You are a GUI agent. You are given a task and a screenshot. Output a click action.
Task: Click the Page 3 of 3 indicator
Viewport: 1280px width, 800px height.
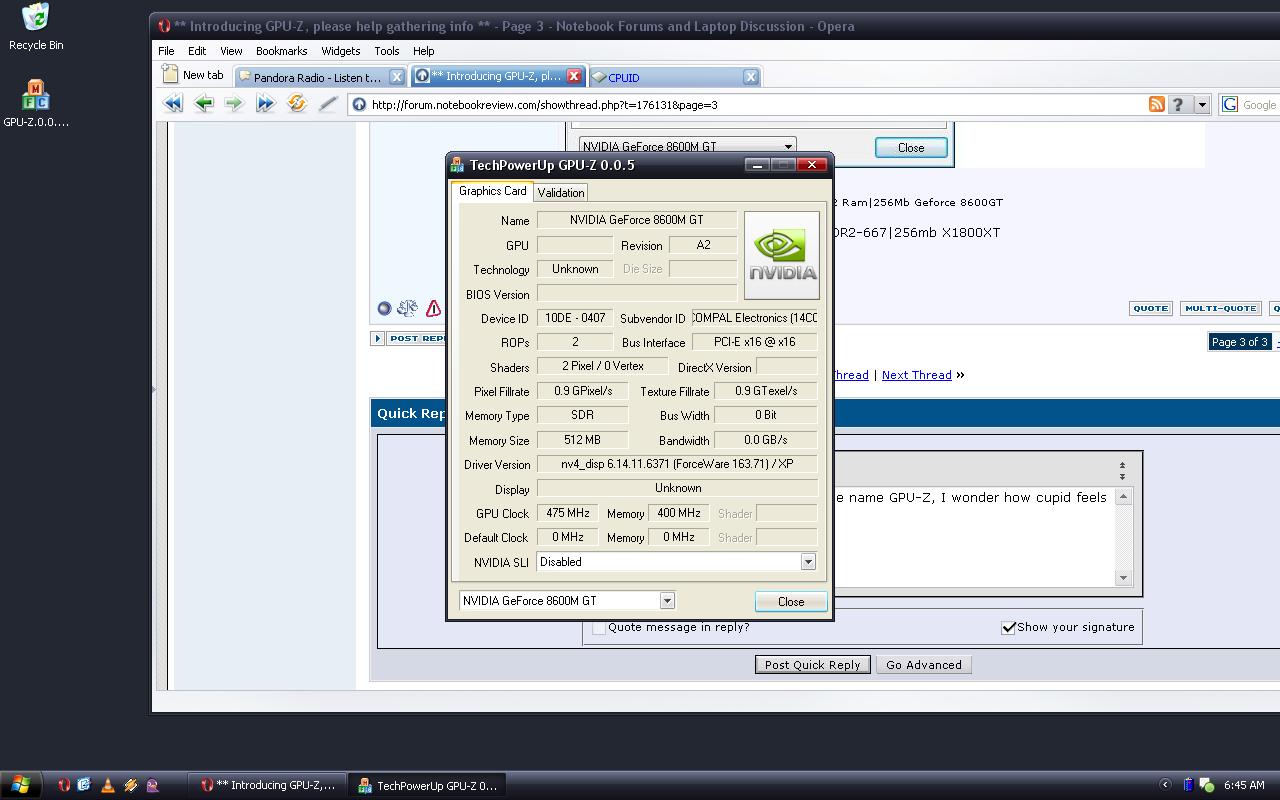click(x=1239, y=342)
